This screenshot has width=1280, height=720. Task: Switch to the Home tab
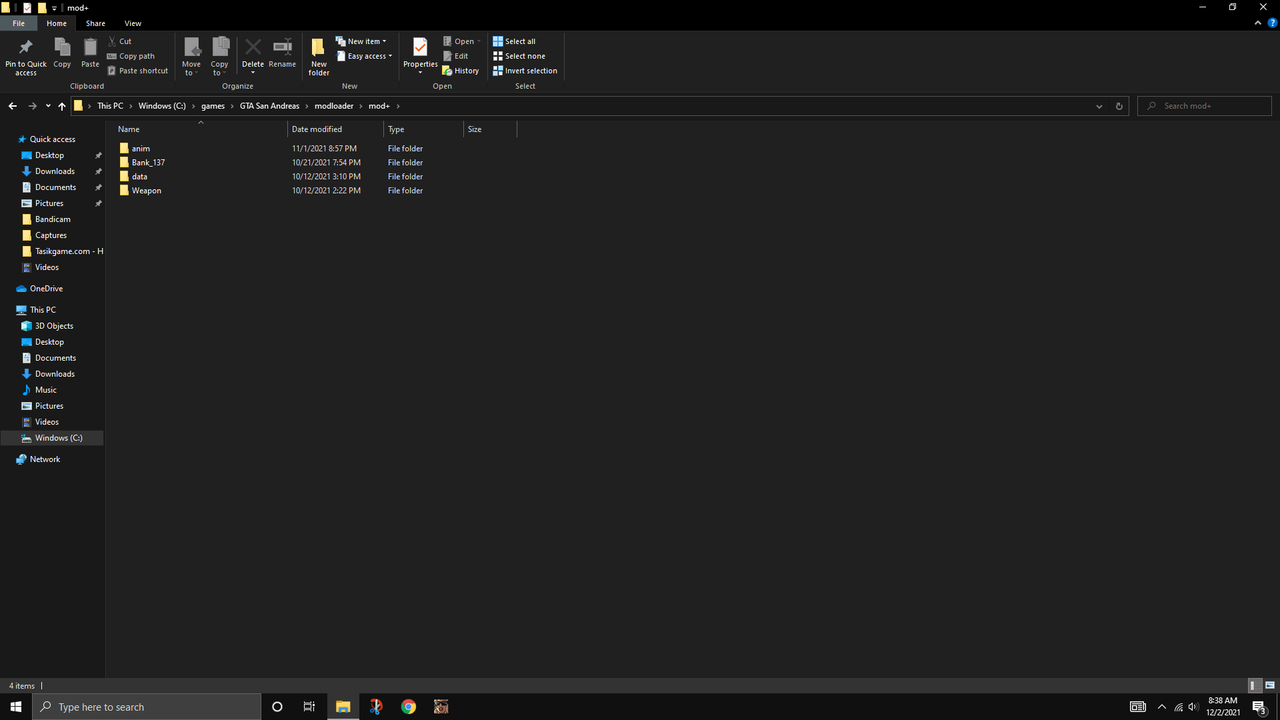coord(57,23)
